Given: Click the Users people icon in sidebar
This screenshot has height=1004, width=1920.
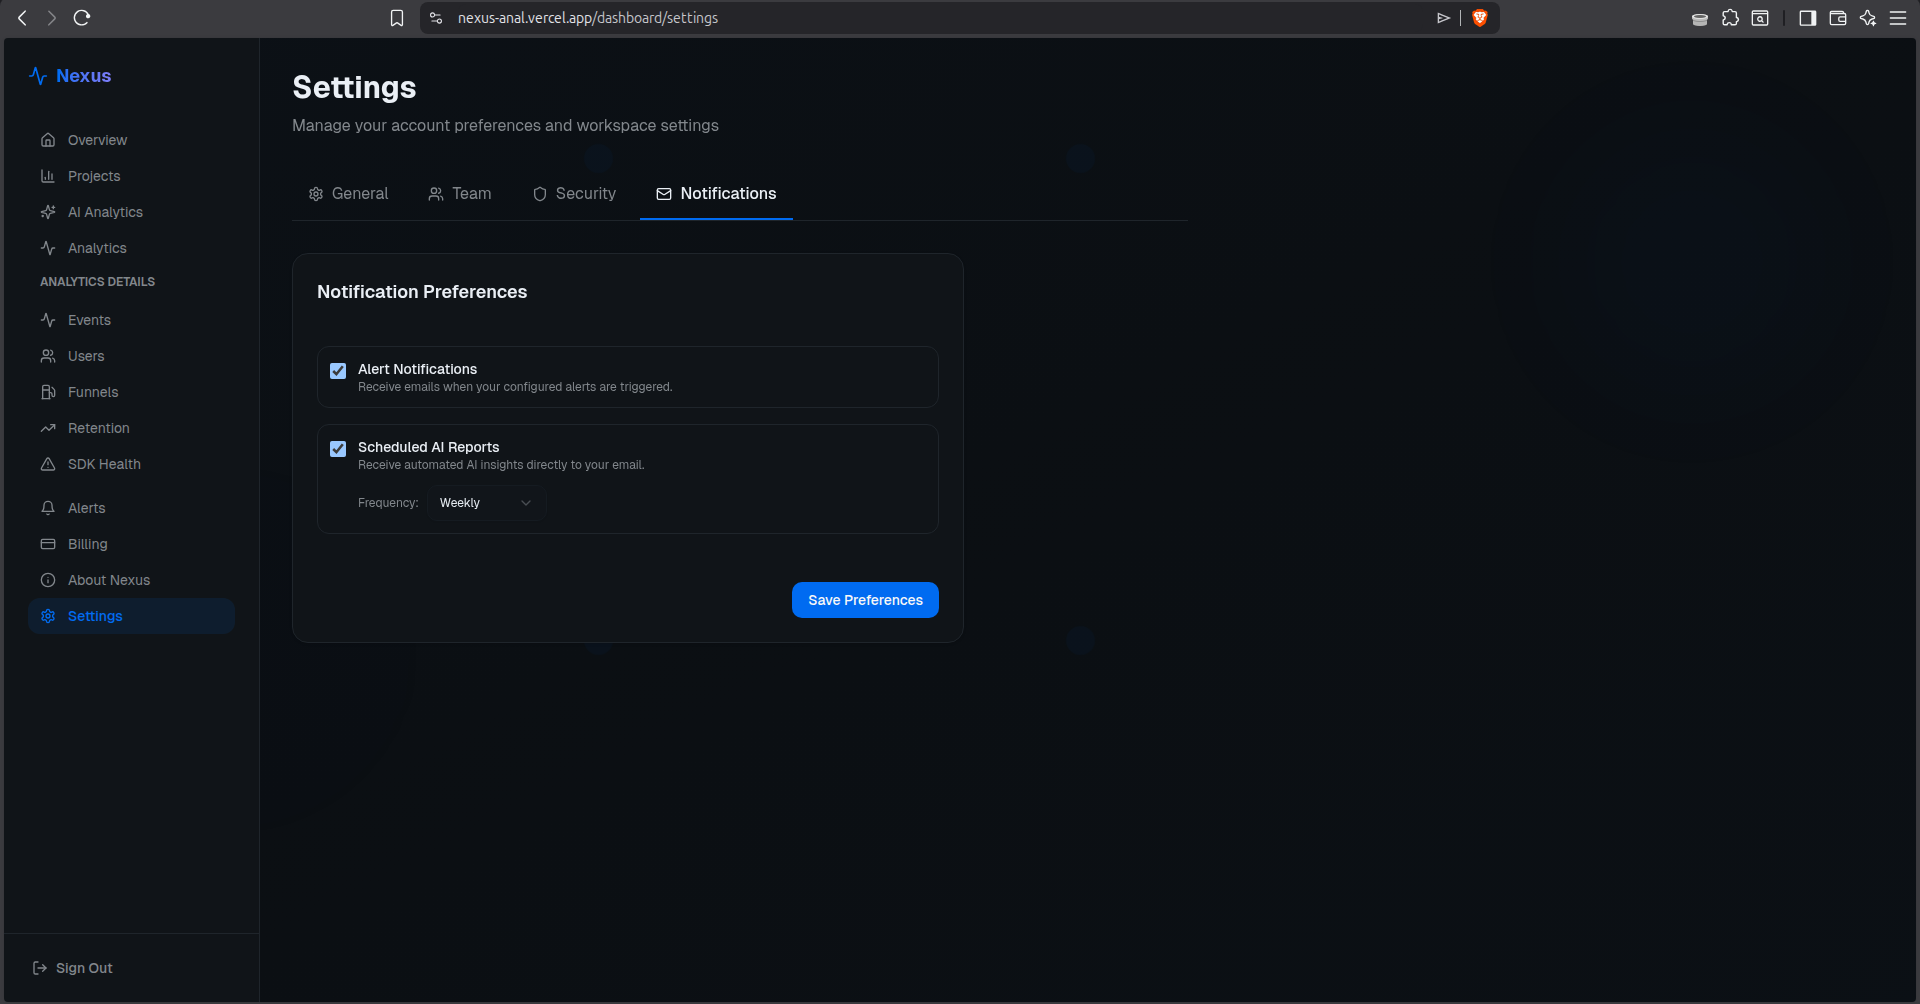Looking at the screenshot, I should pos(48,356).
